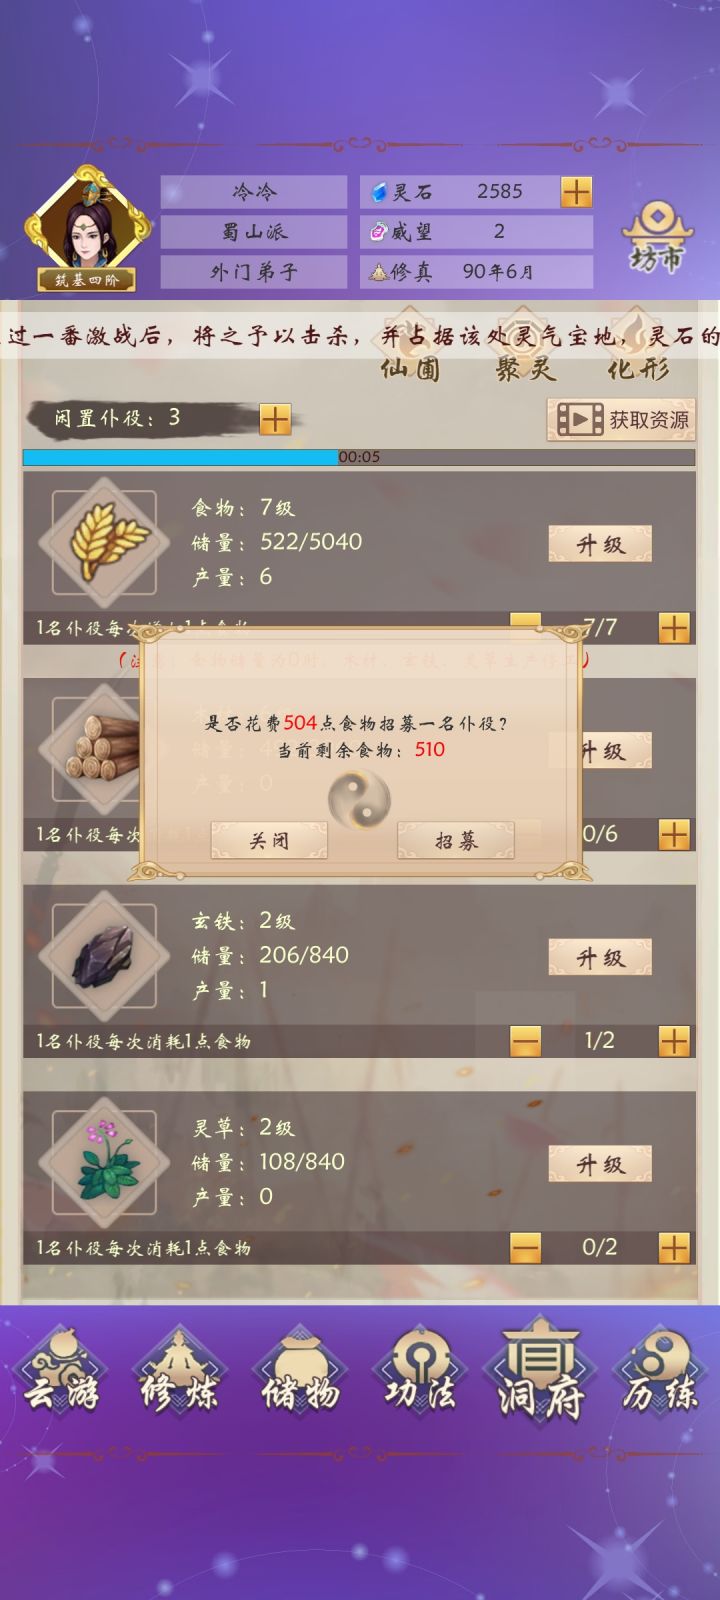Open 储物 storage bag icon
The image size is (720, 1600).
coord(300,1378)
